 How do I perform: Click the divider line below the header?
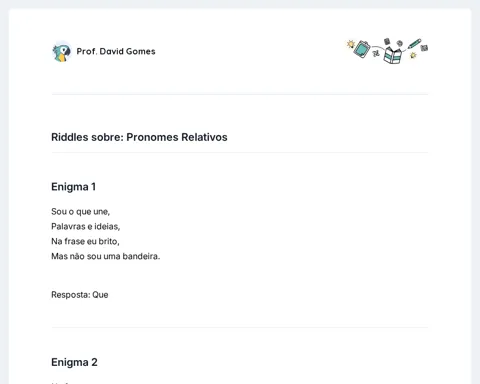pos(240,94)
